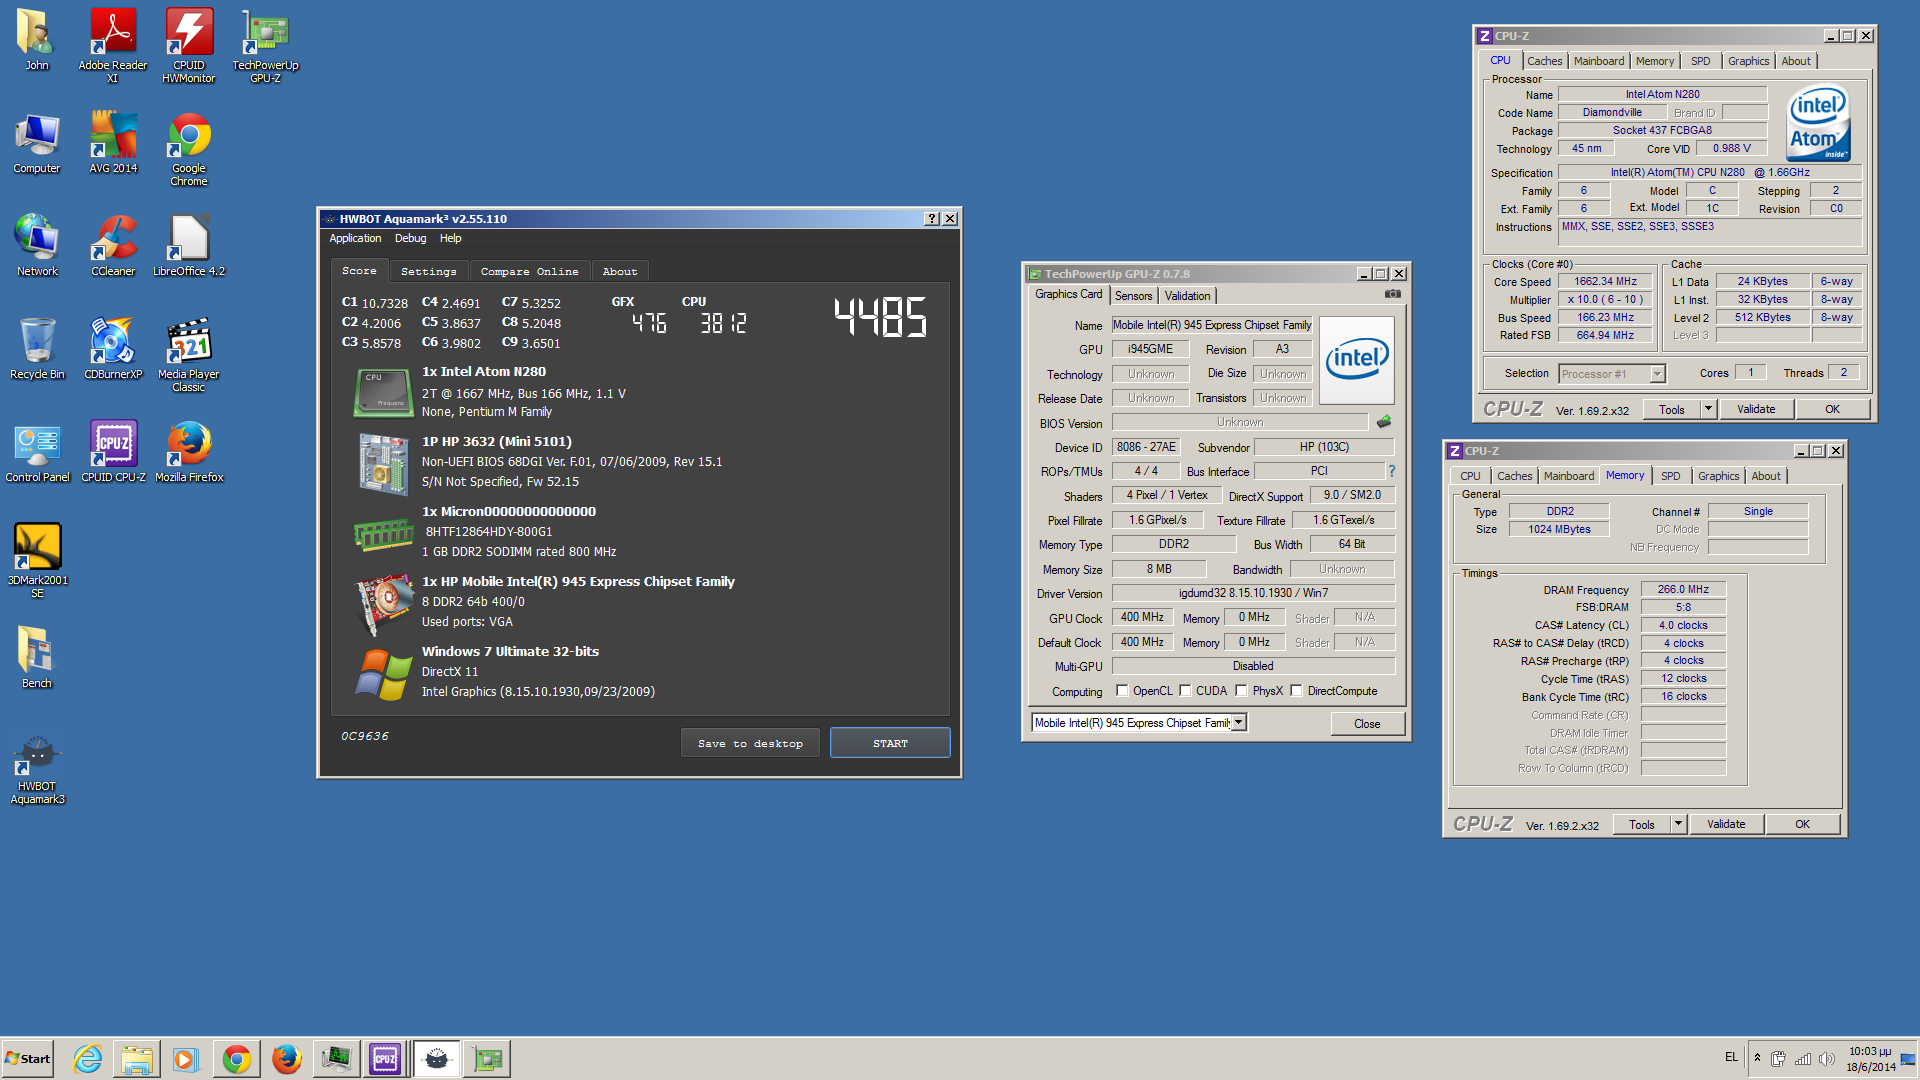The image size is (1920, 1080).
Task: Switch to About tab in Aquamark3
Action: click(x=620, y=272)
